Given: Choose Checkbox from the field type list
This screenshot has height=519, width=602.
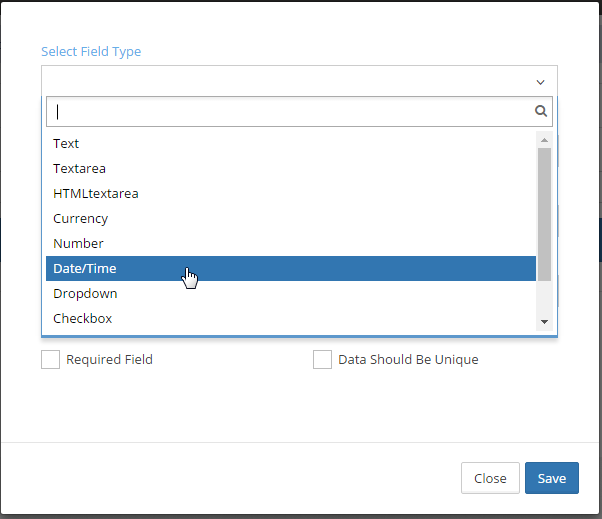Looking at the screenshot, I should pyautogui.click(x=82, y=319).
